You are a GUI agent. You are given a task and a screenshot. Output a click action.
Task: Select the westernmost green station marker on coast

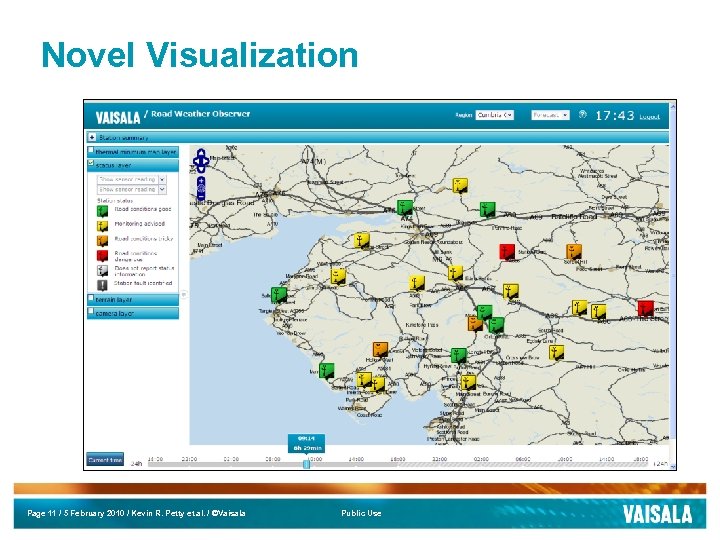[x=278, y=294]
